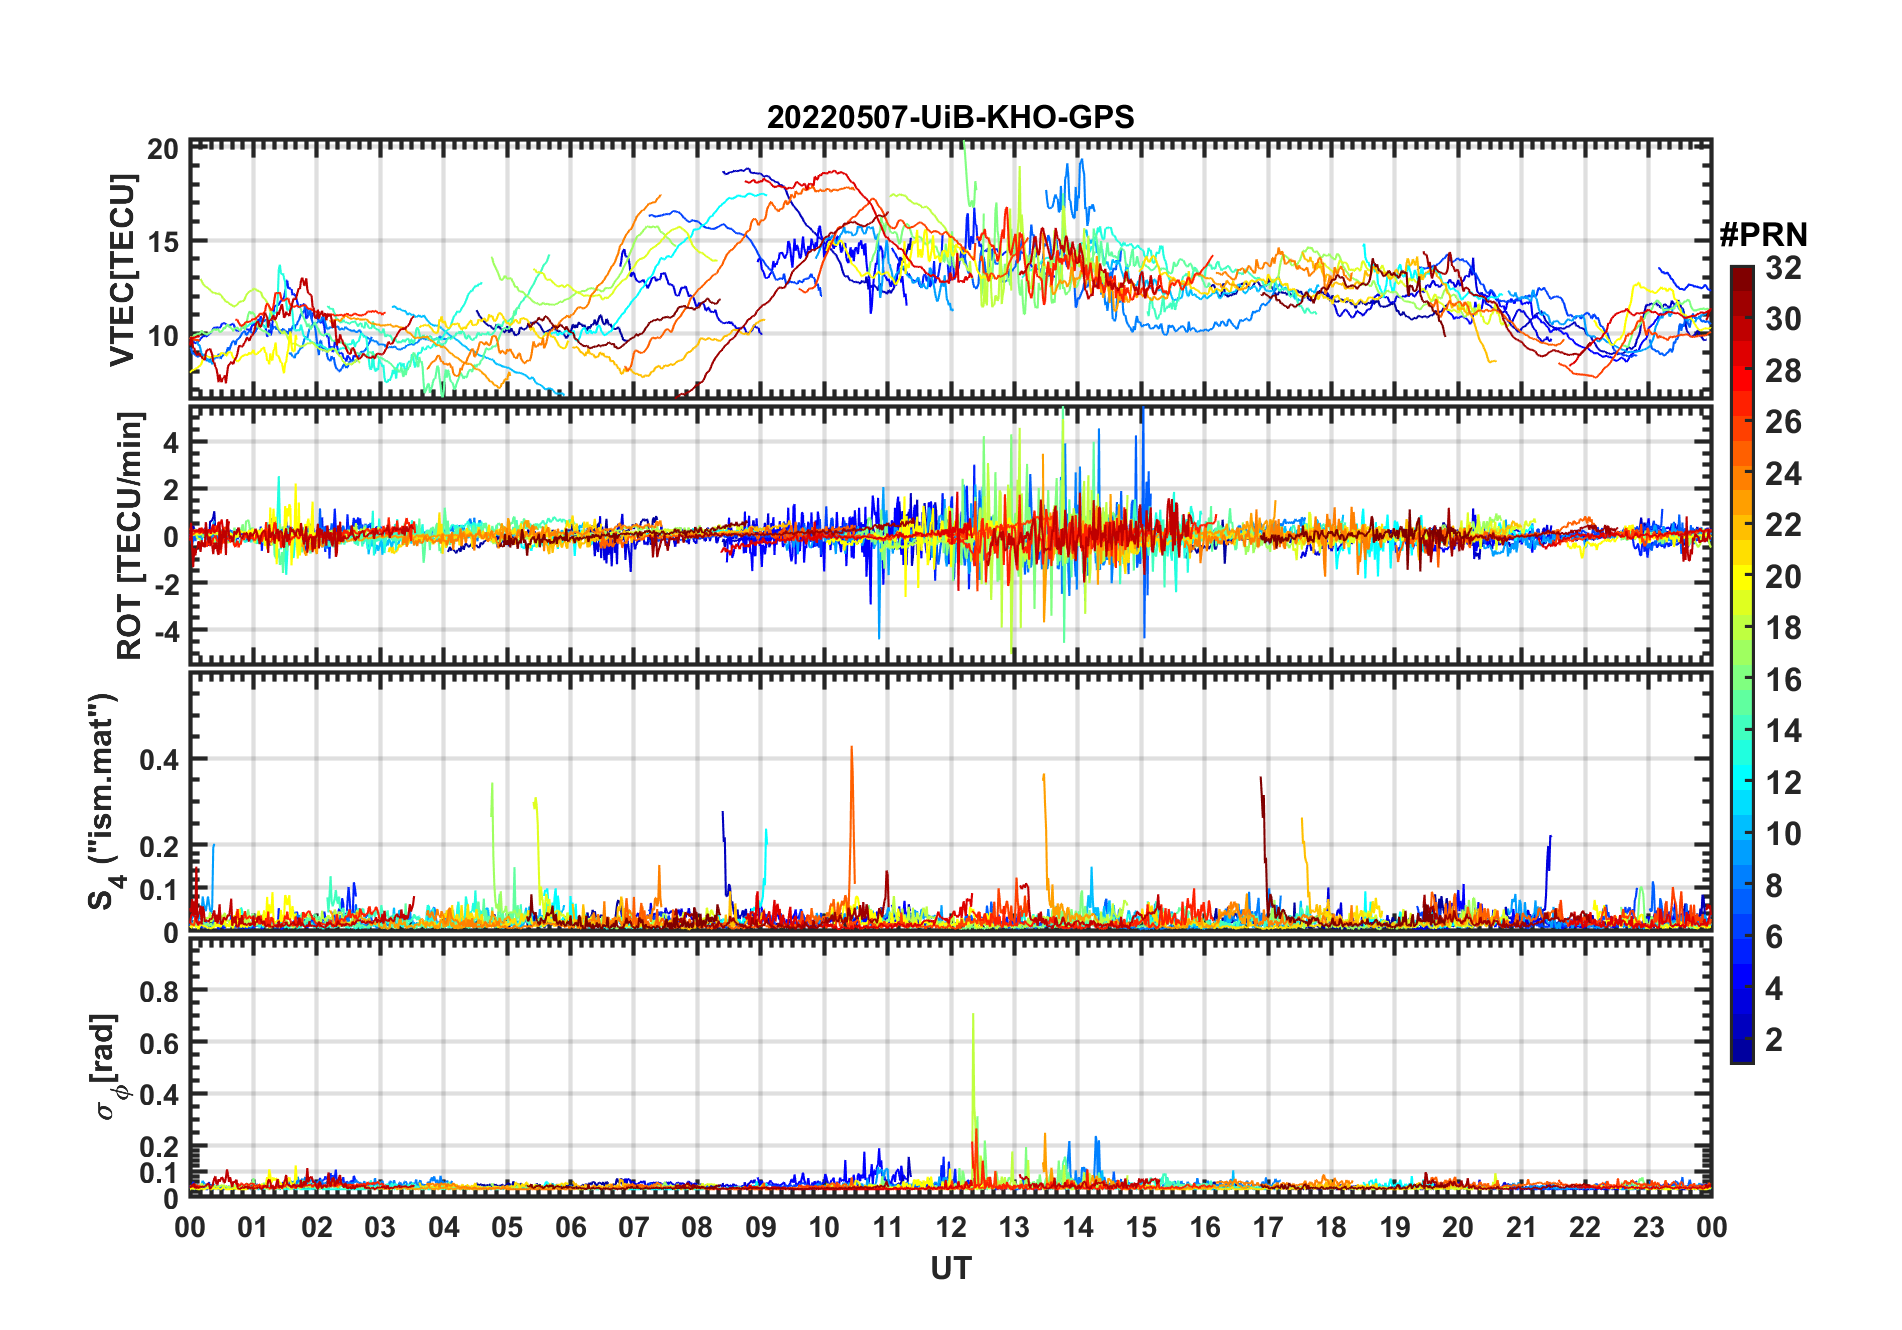Click tick label 16 on PRN colorbar
Screen dimensions: 1902x1330
click(1783, 680)
